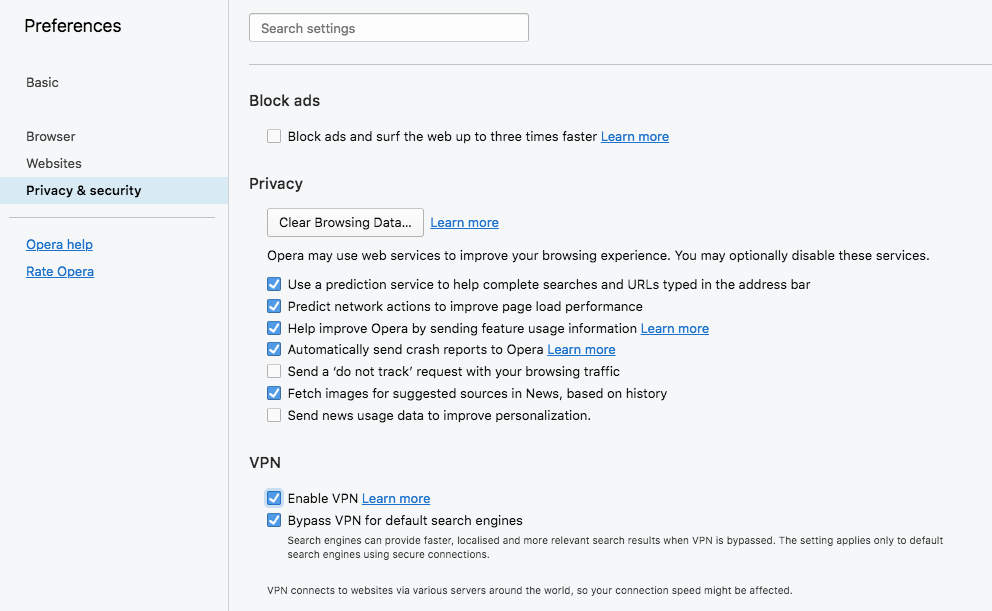This screenshot has width=992, height=611.
Task: Uncheck Fetch images for suggested News sources
Action: tap(274, 394)
